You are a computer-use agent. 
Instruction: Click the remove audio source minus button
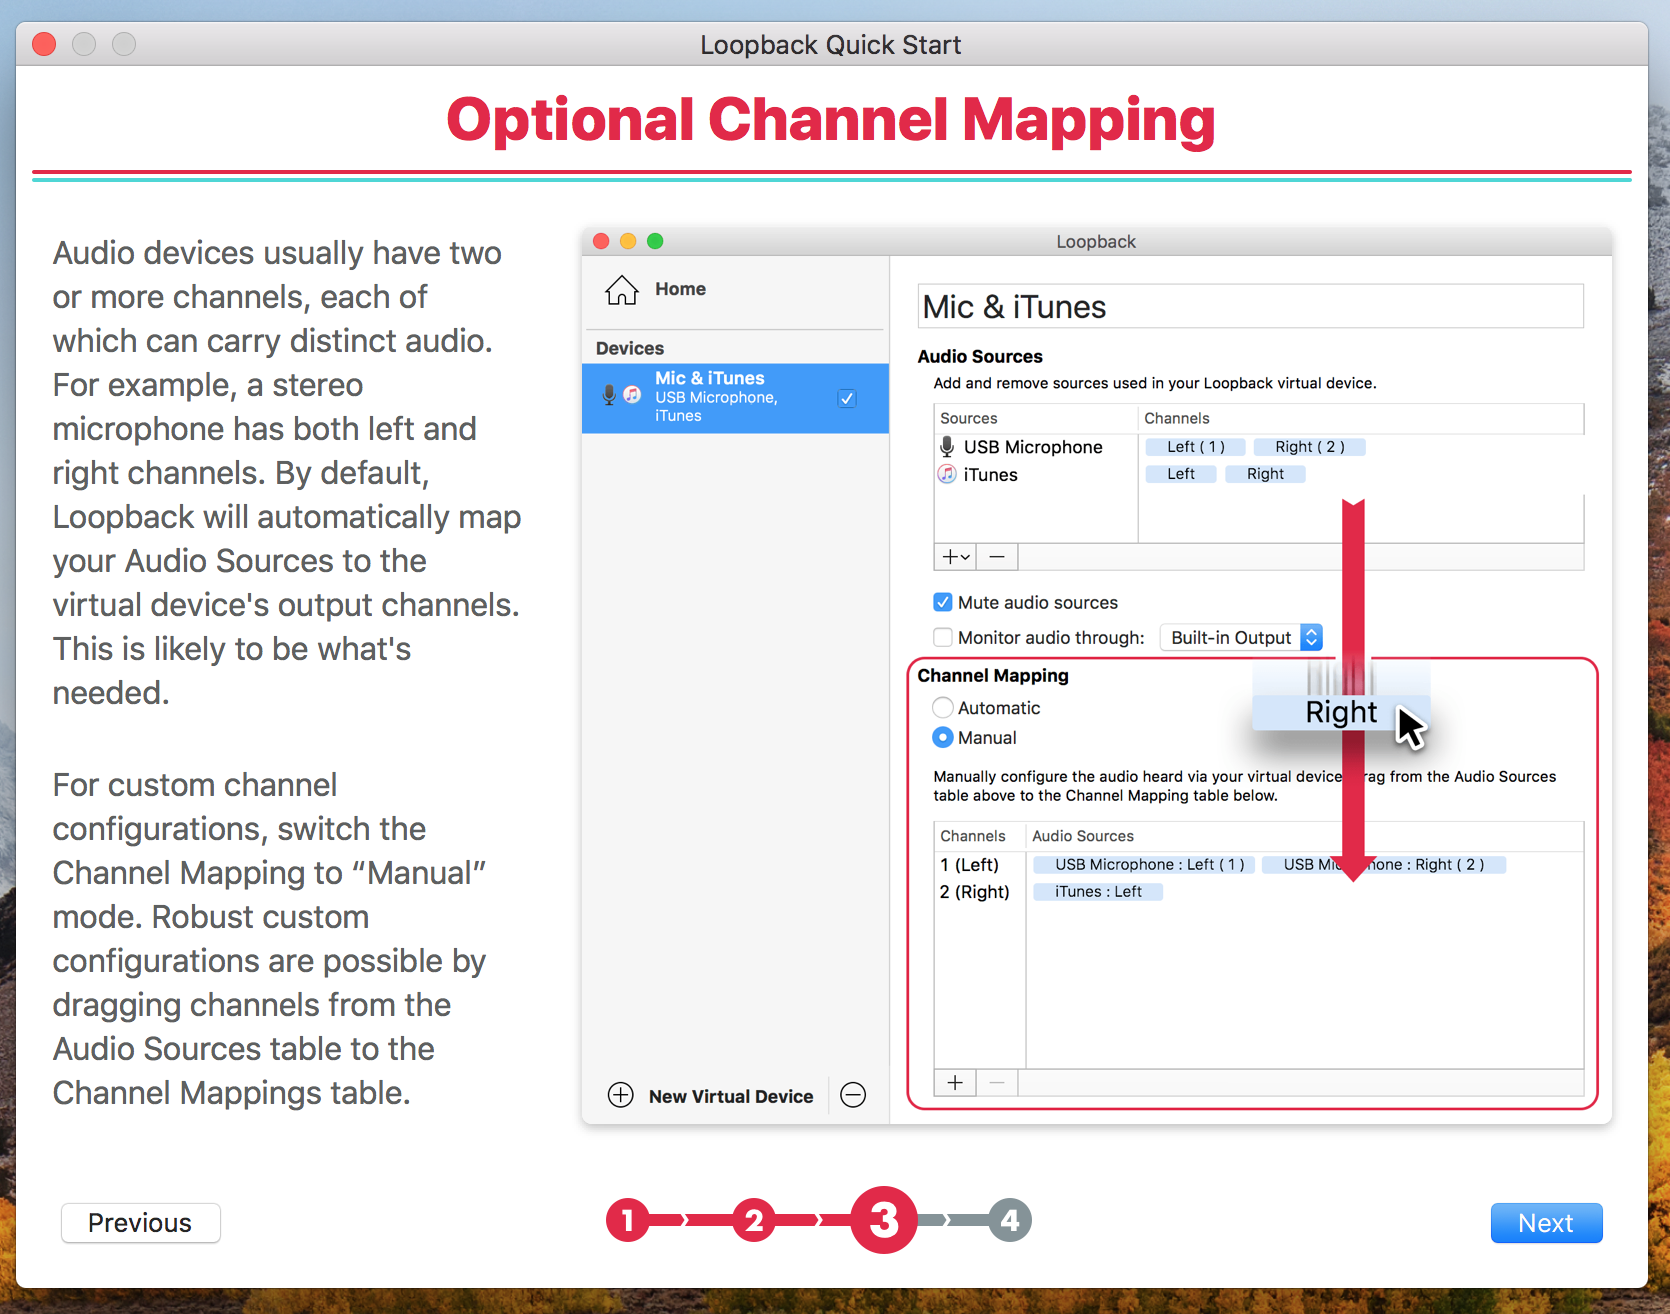point(997,557)
